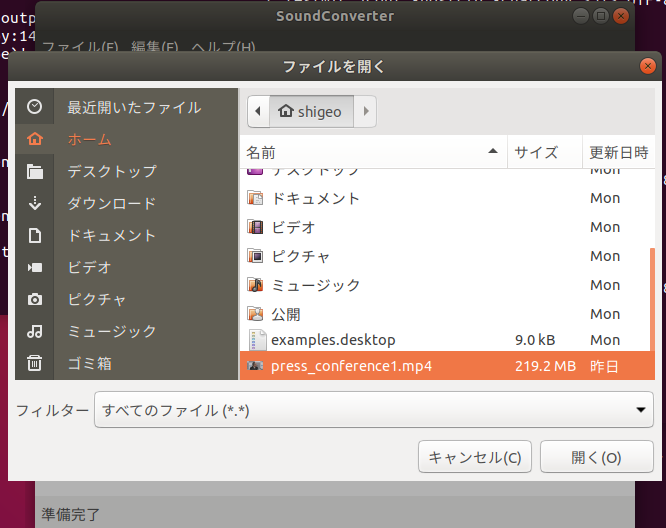666x528 pixels.
Task: Maximize the SoundConverter window
Action: [601, 17]
